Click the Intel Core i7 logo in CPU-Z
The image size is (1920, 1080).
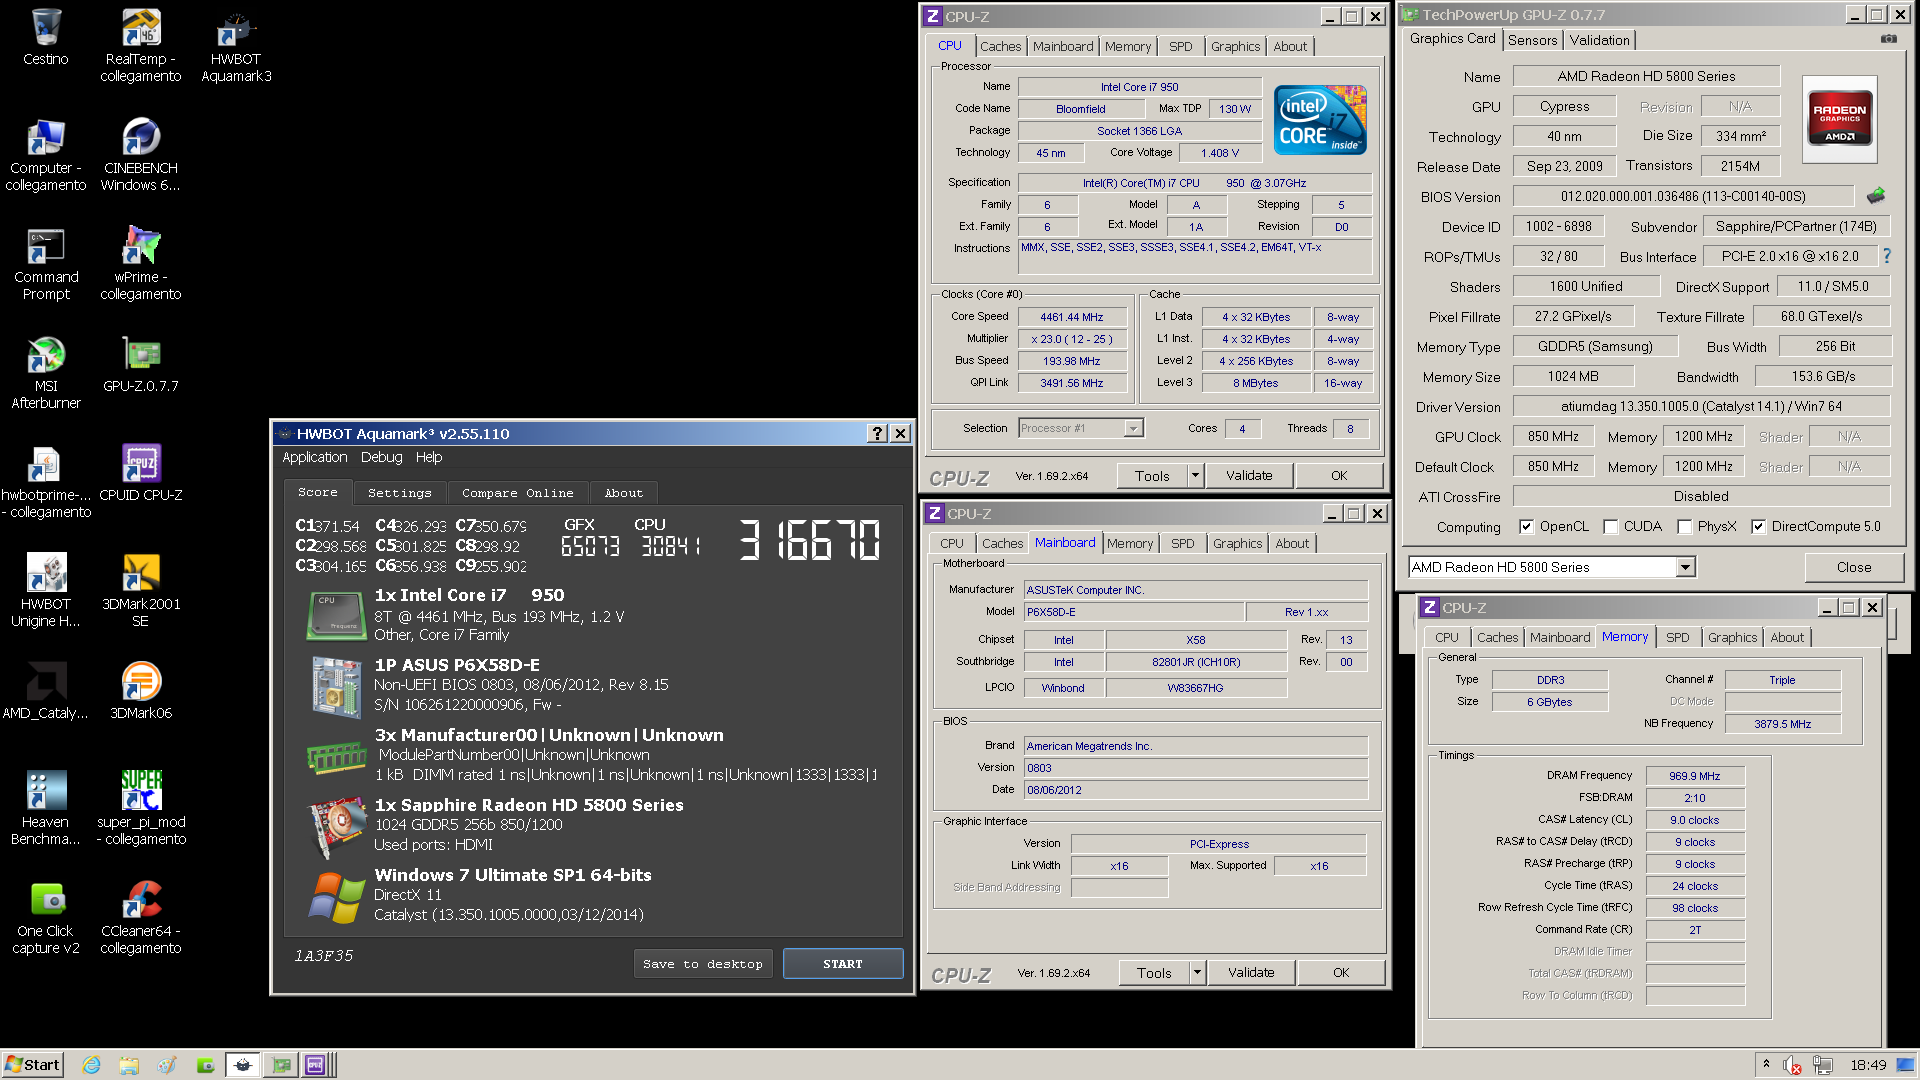[1320, 120]
